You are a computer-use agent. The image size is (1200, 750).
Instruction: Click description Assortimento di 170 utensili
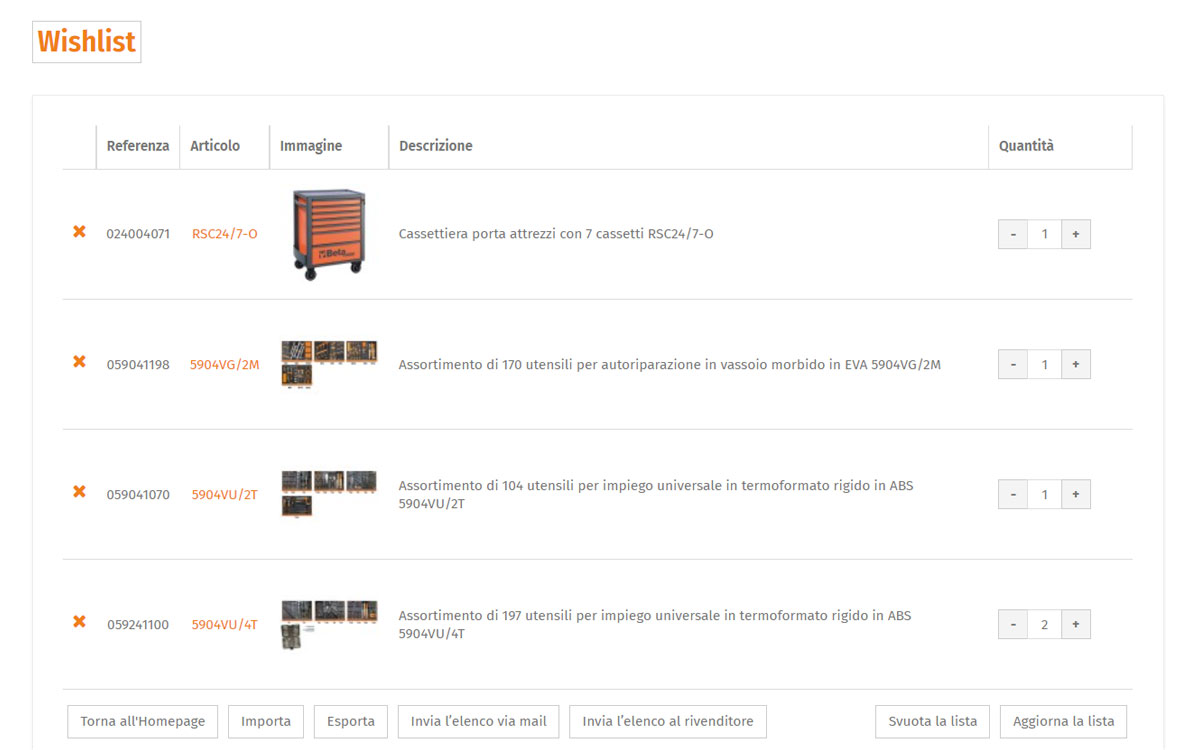coord(670,365)
